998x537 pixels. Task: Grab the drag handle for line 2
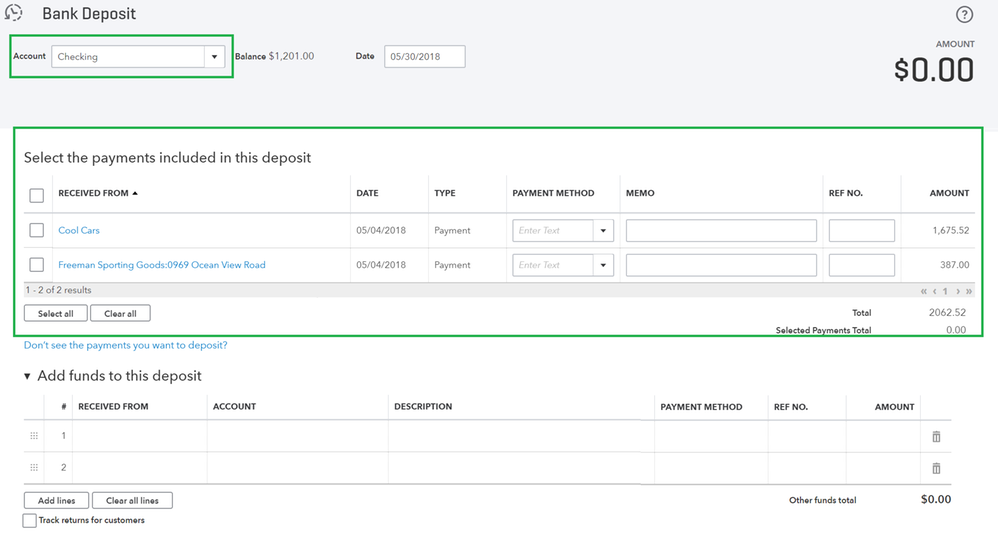(x=34, y=467)
